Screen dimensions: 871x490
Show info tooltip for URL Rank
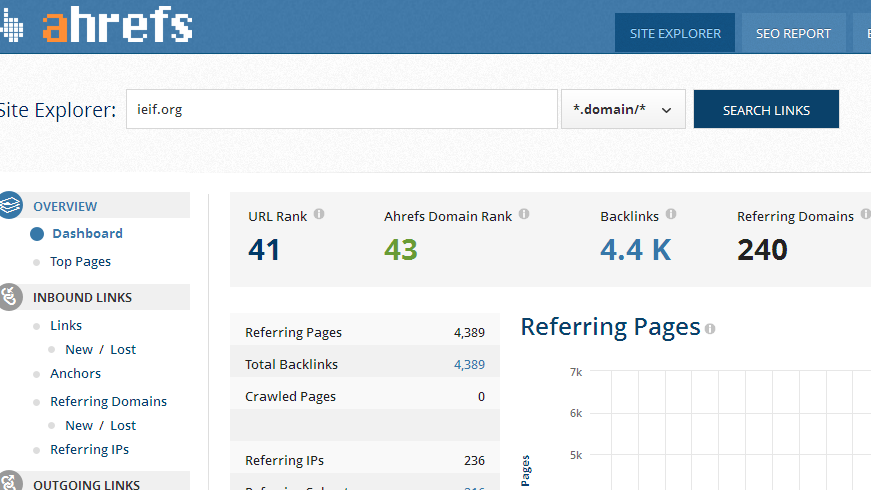(x=319, y=214)
